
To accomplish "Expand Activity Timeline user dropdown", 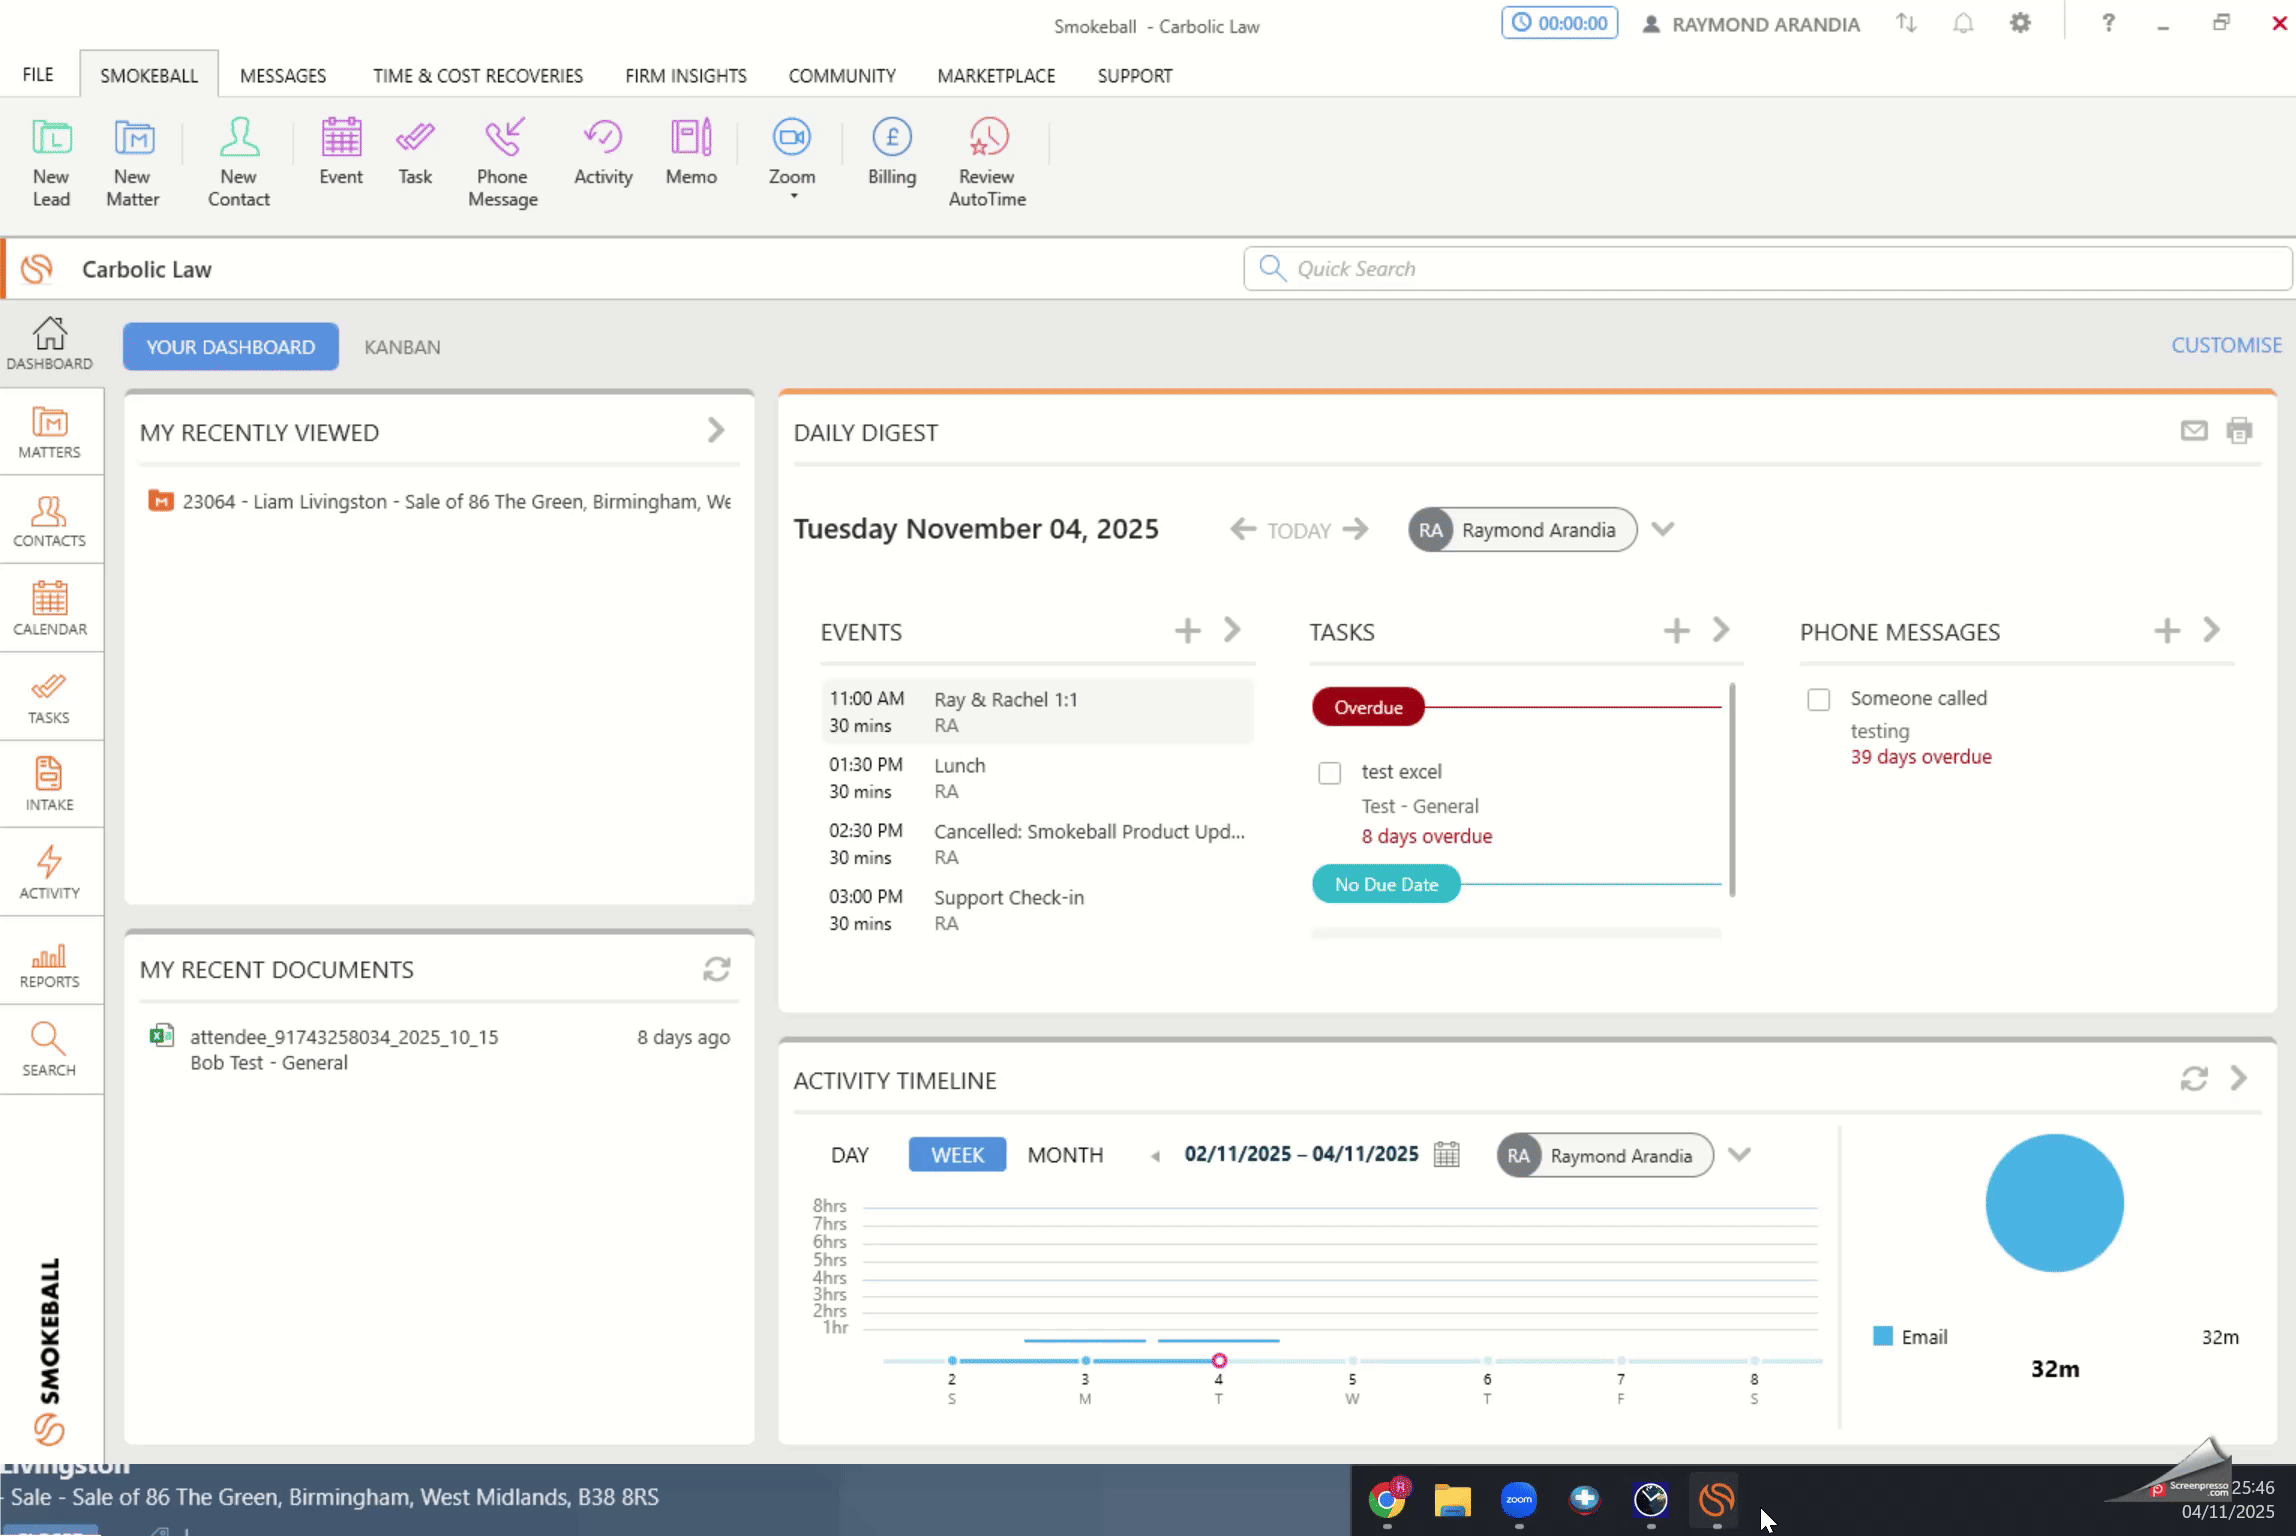I will 1739,1155.
